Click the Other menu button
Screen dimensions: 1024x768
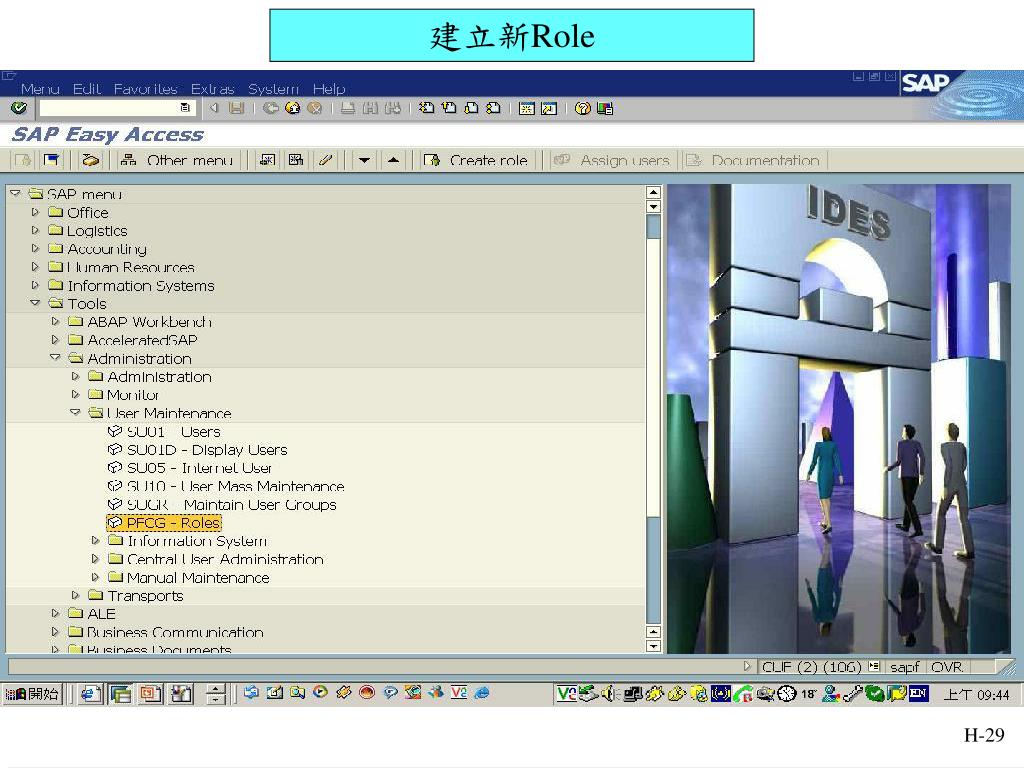coord(178,160)
